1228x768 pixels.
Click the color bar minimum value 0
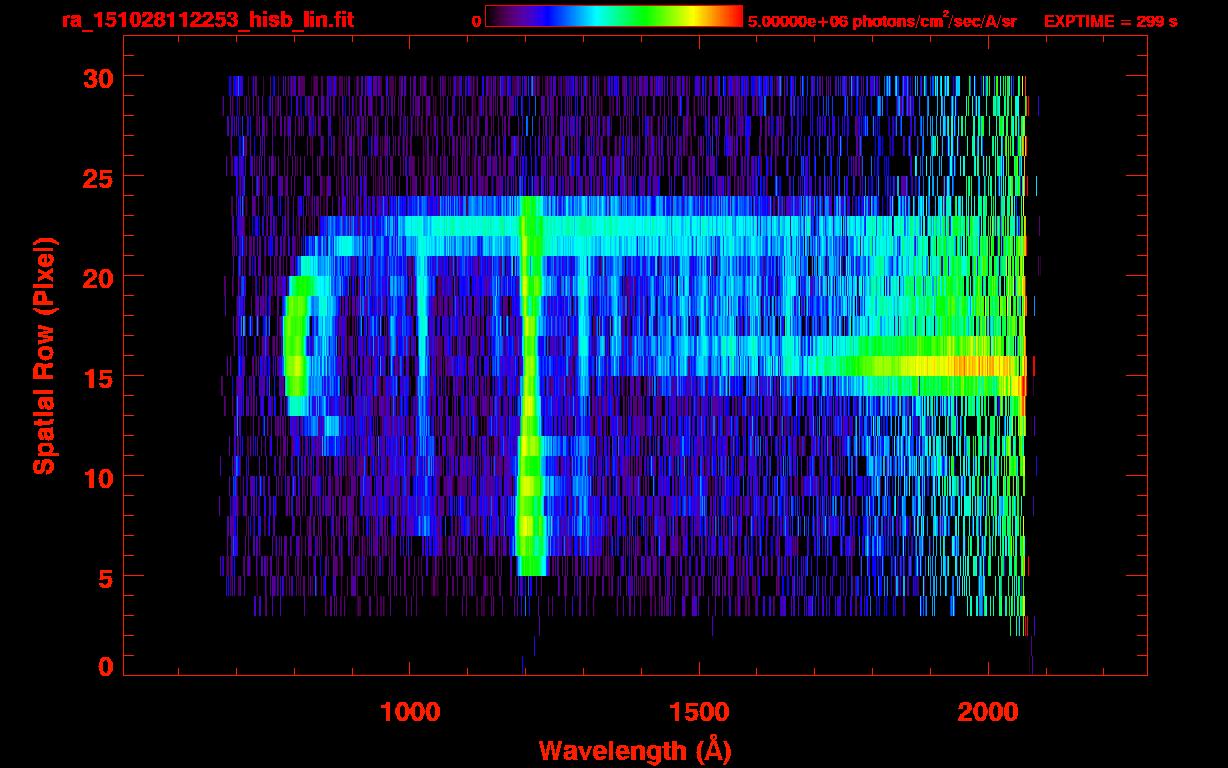pos(476,21)
